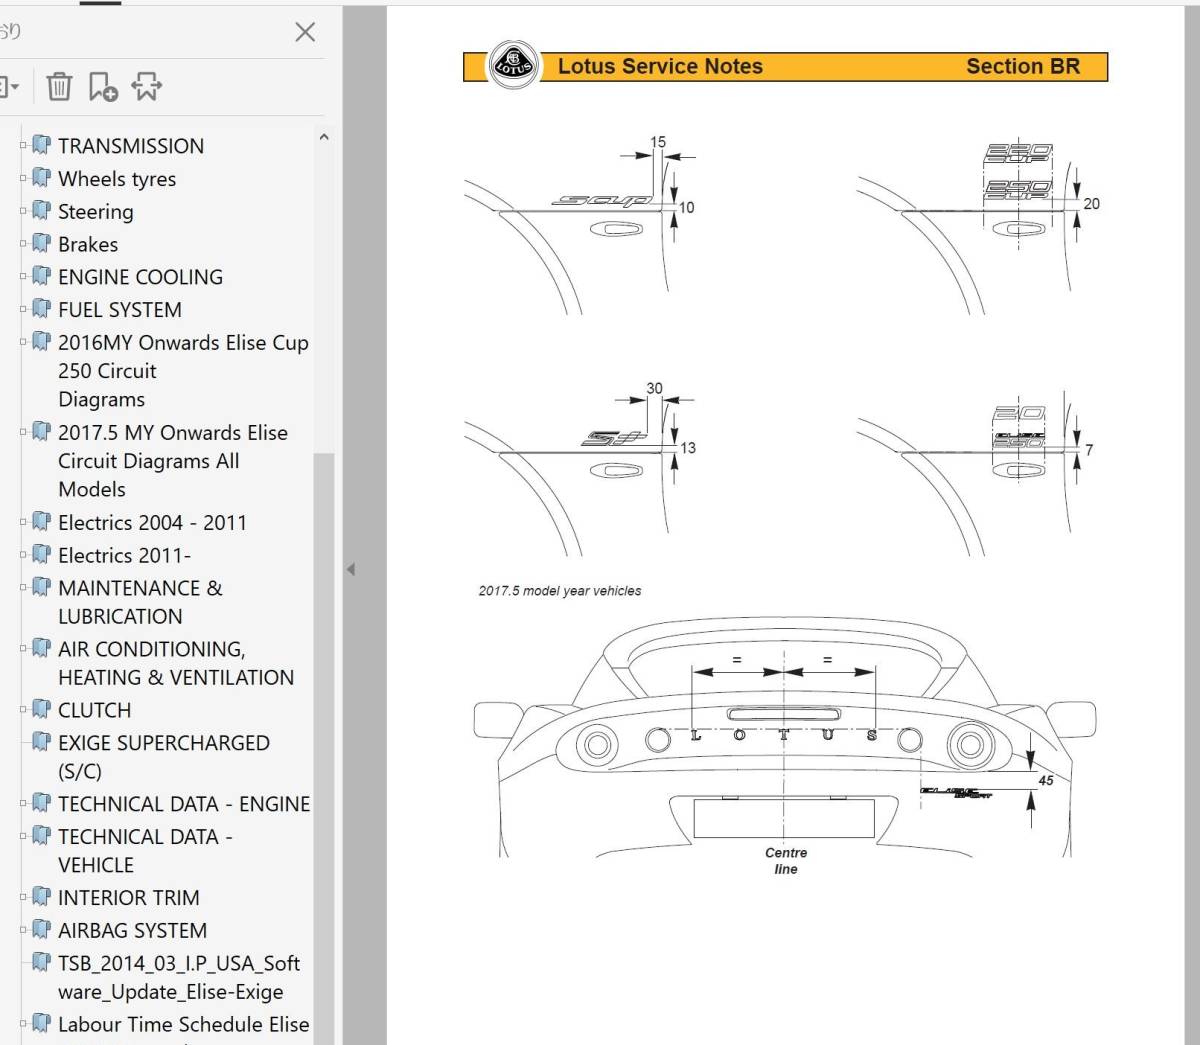1200x1045 pixels.
Task: Add a new bookmark with the plus icon
Action: coord(103,87)
